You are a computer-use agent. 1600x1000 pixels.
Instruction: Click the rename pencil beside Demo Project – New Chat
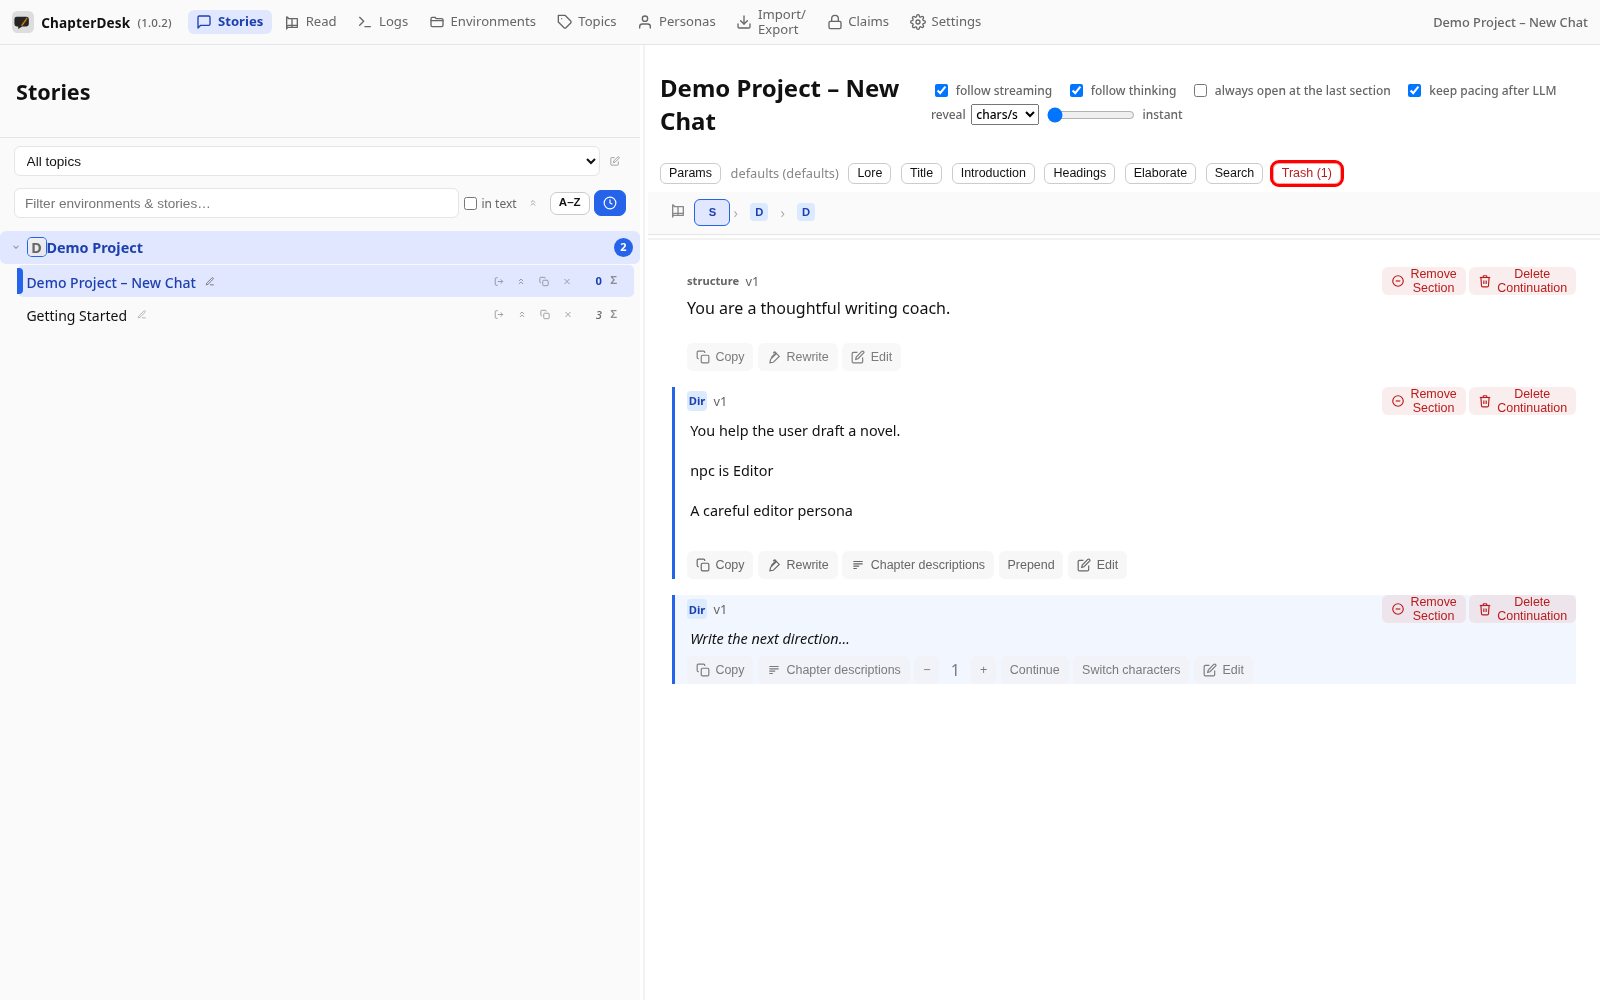click(x=210, y=282)
